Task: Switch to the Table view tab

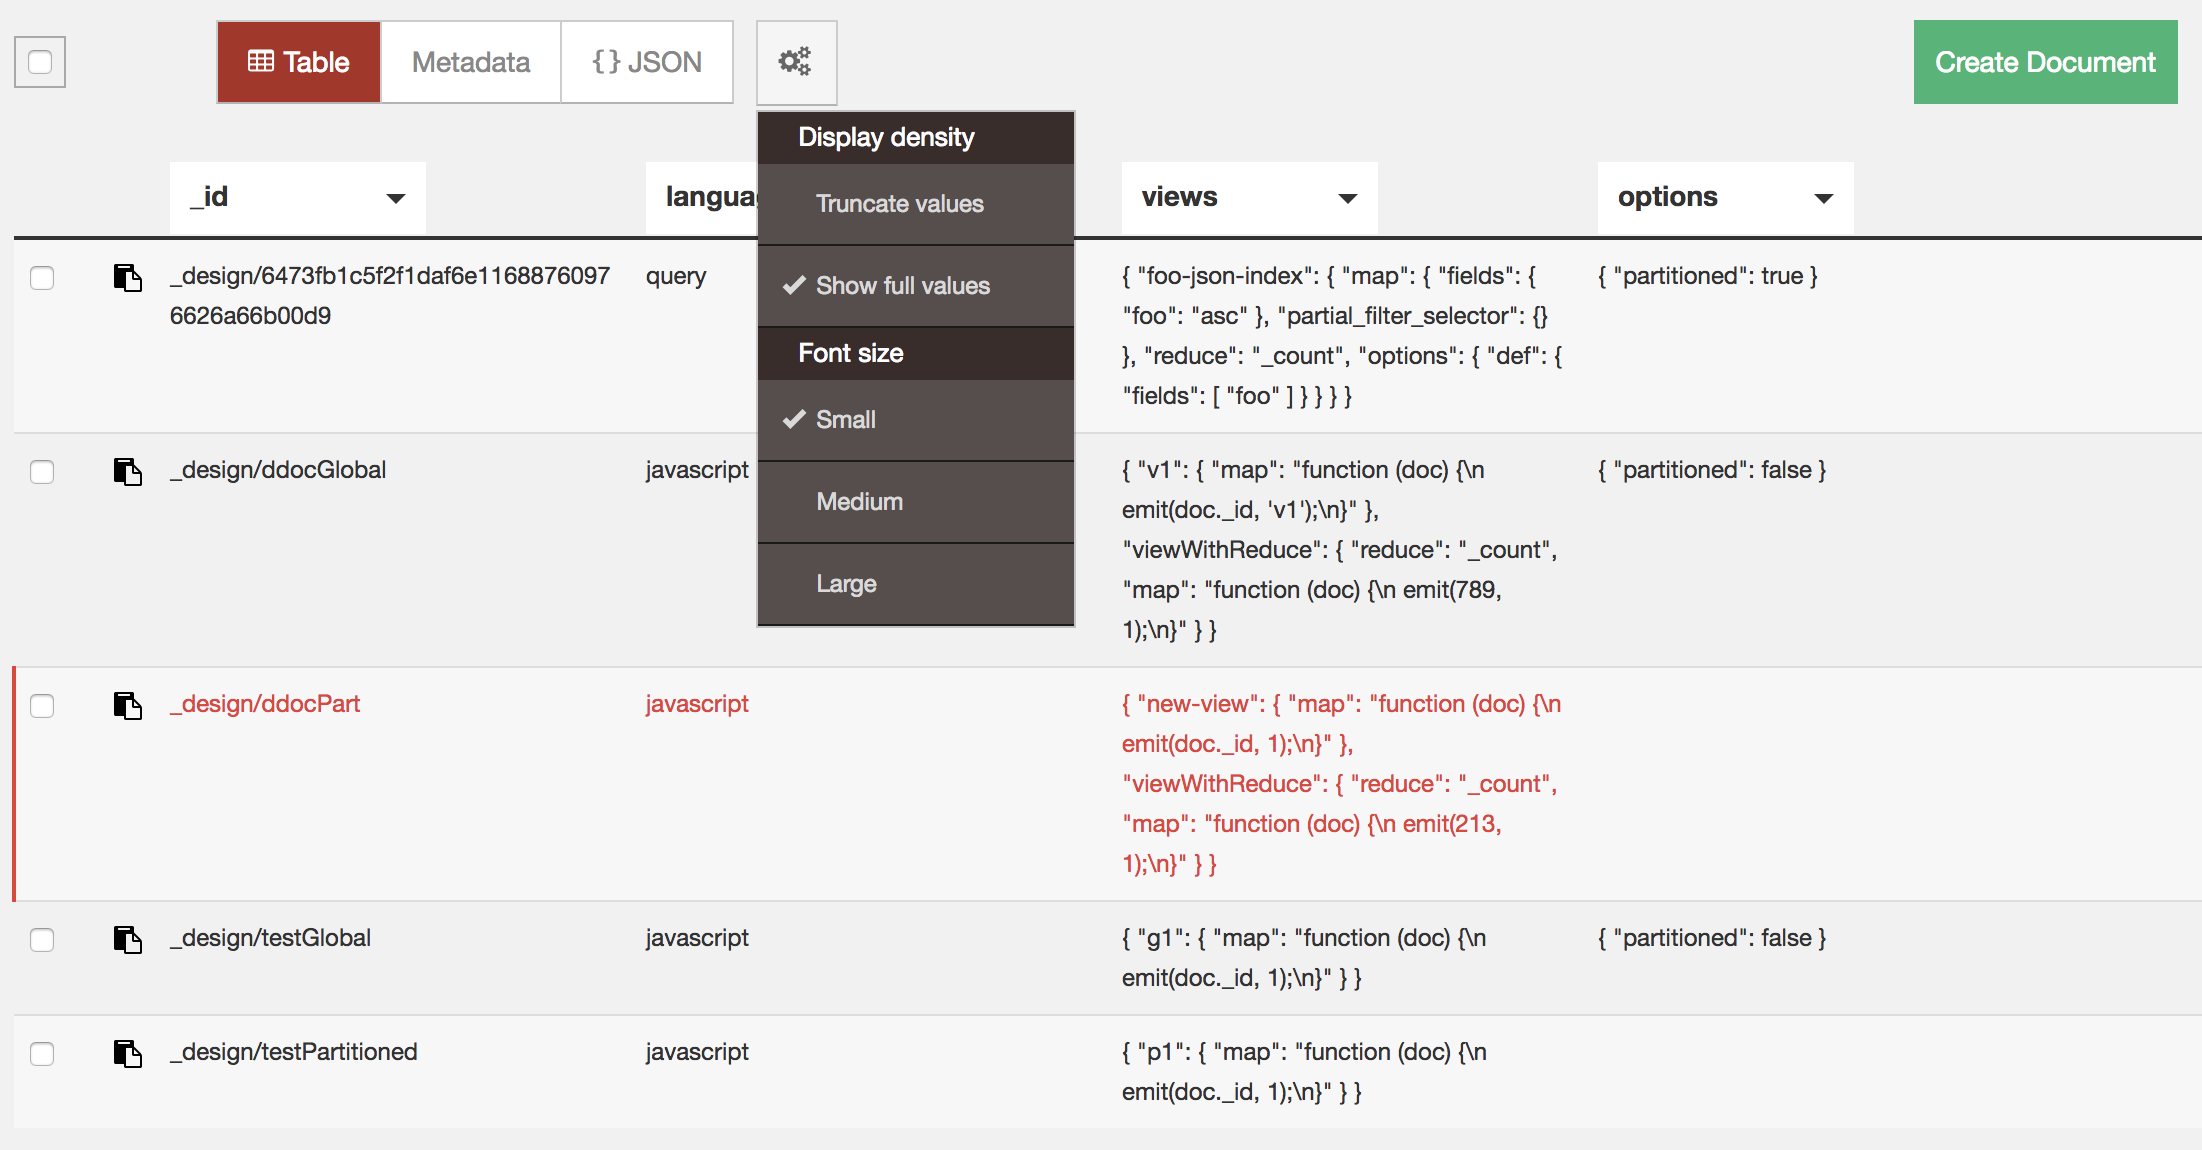Action: [298, 62]
